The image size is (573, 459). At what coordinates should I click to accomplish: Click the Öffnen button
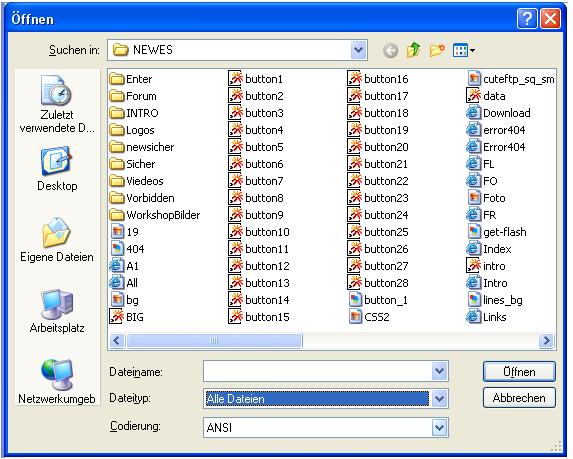[519, 372]
